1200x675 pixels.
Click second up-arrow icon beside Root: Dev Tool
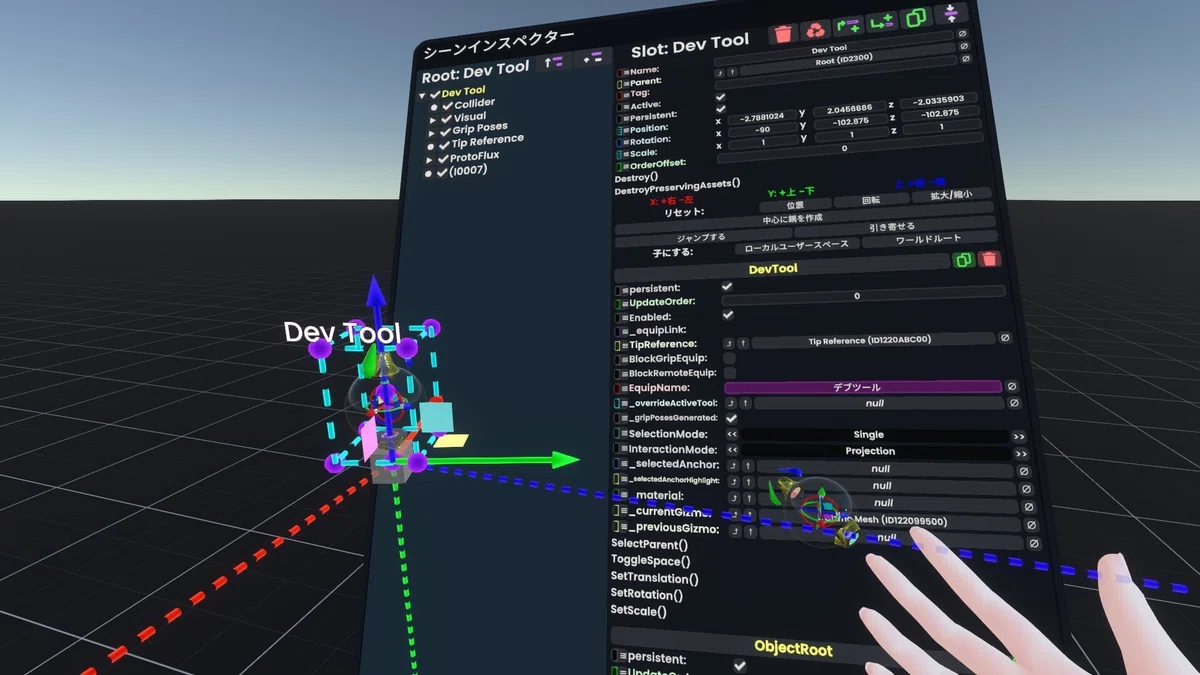pyautogui.click(x=593, y=58)
